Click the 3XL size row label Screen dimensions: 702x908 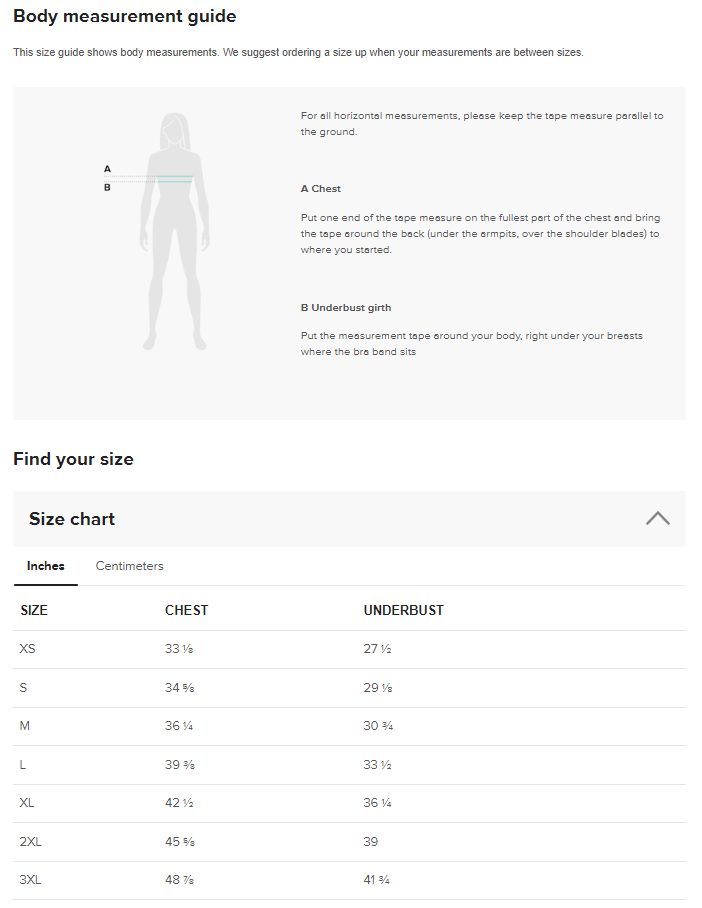31,880
